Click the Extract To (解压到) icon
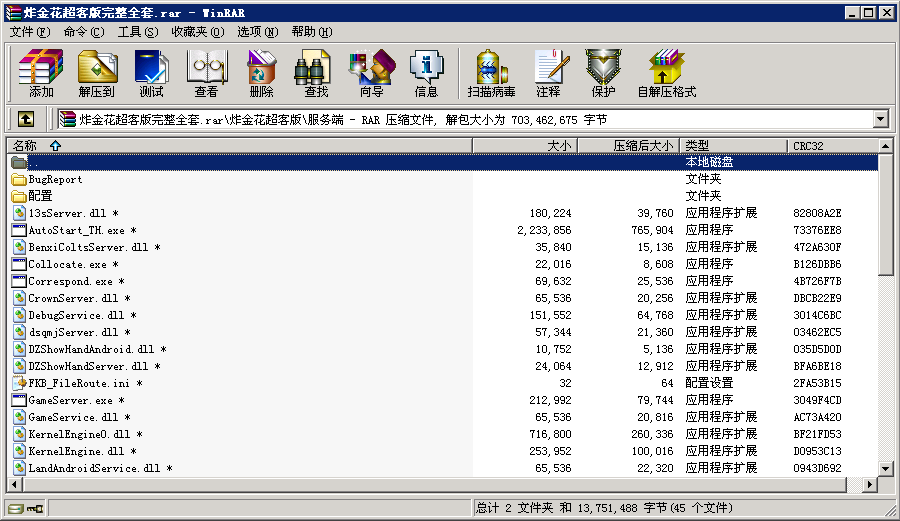Image resolution: width=900 pixels, height=521 pixels. (97, 74)
